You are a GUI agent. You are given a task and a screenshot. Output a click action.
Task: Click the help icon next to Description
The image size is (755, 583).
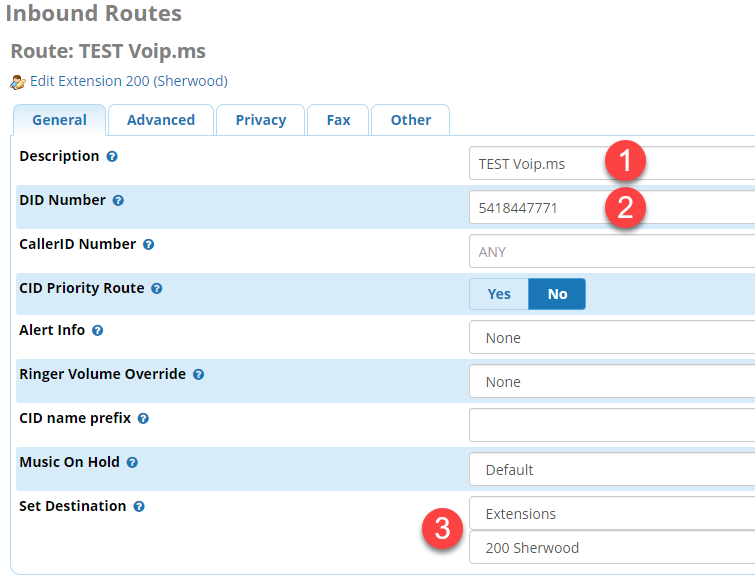pos(112,156)
